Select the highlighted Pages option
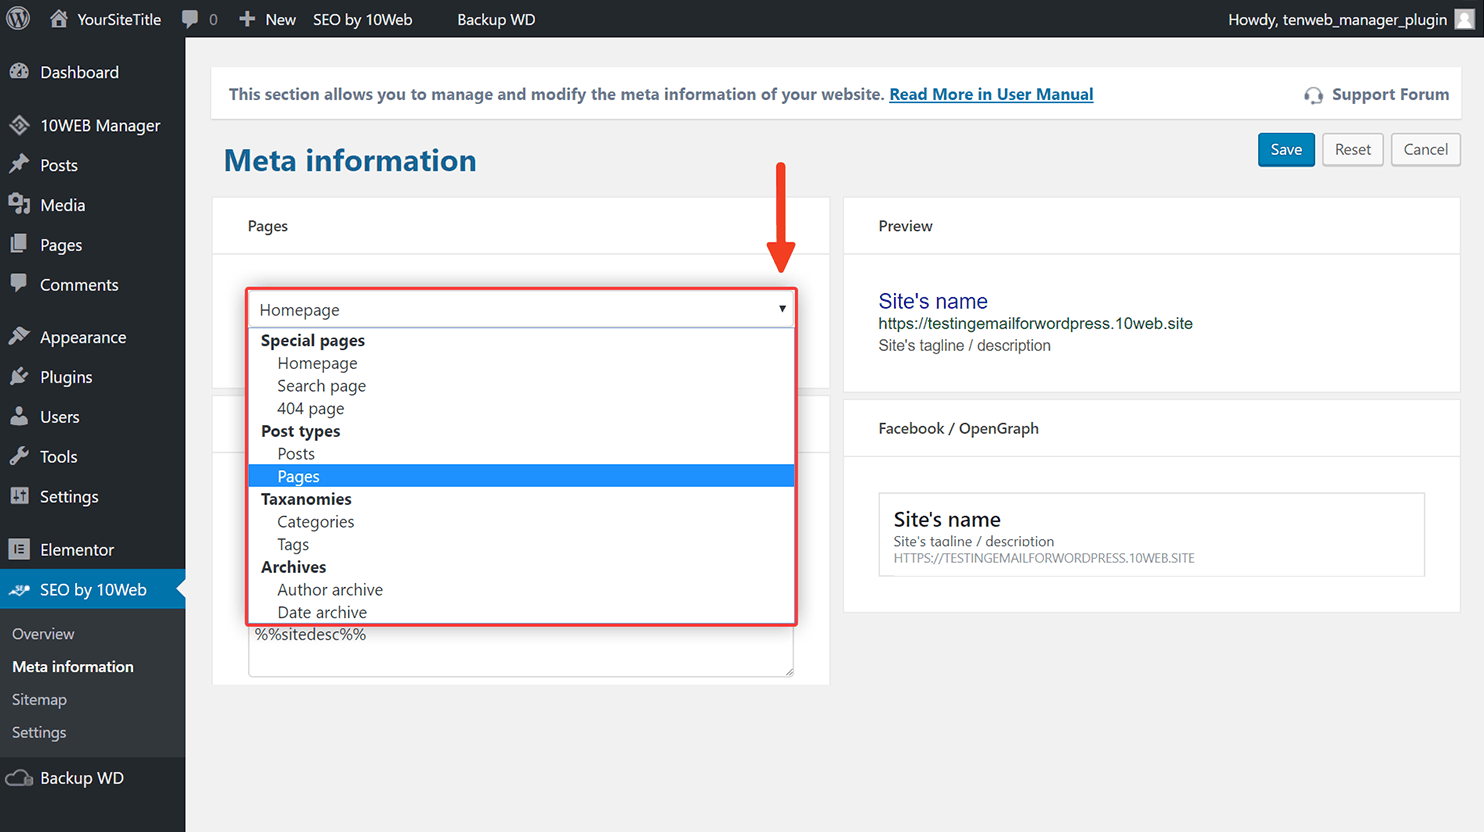Viewport: 1484px width, 832px height. [521, 476]
